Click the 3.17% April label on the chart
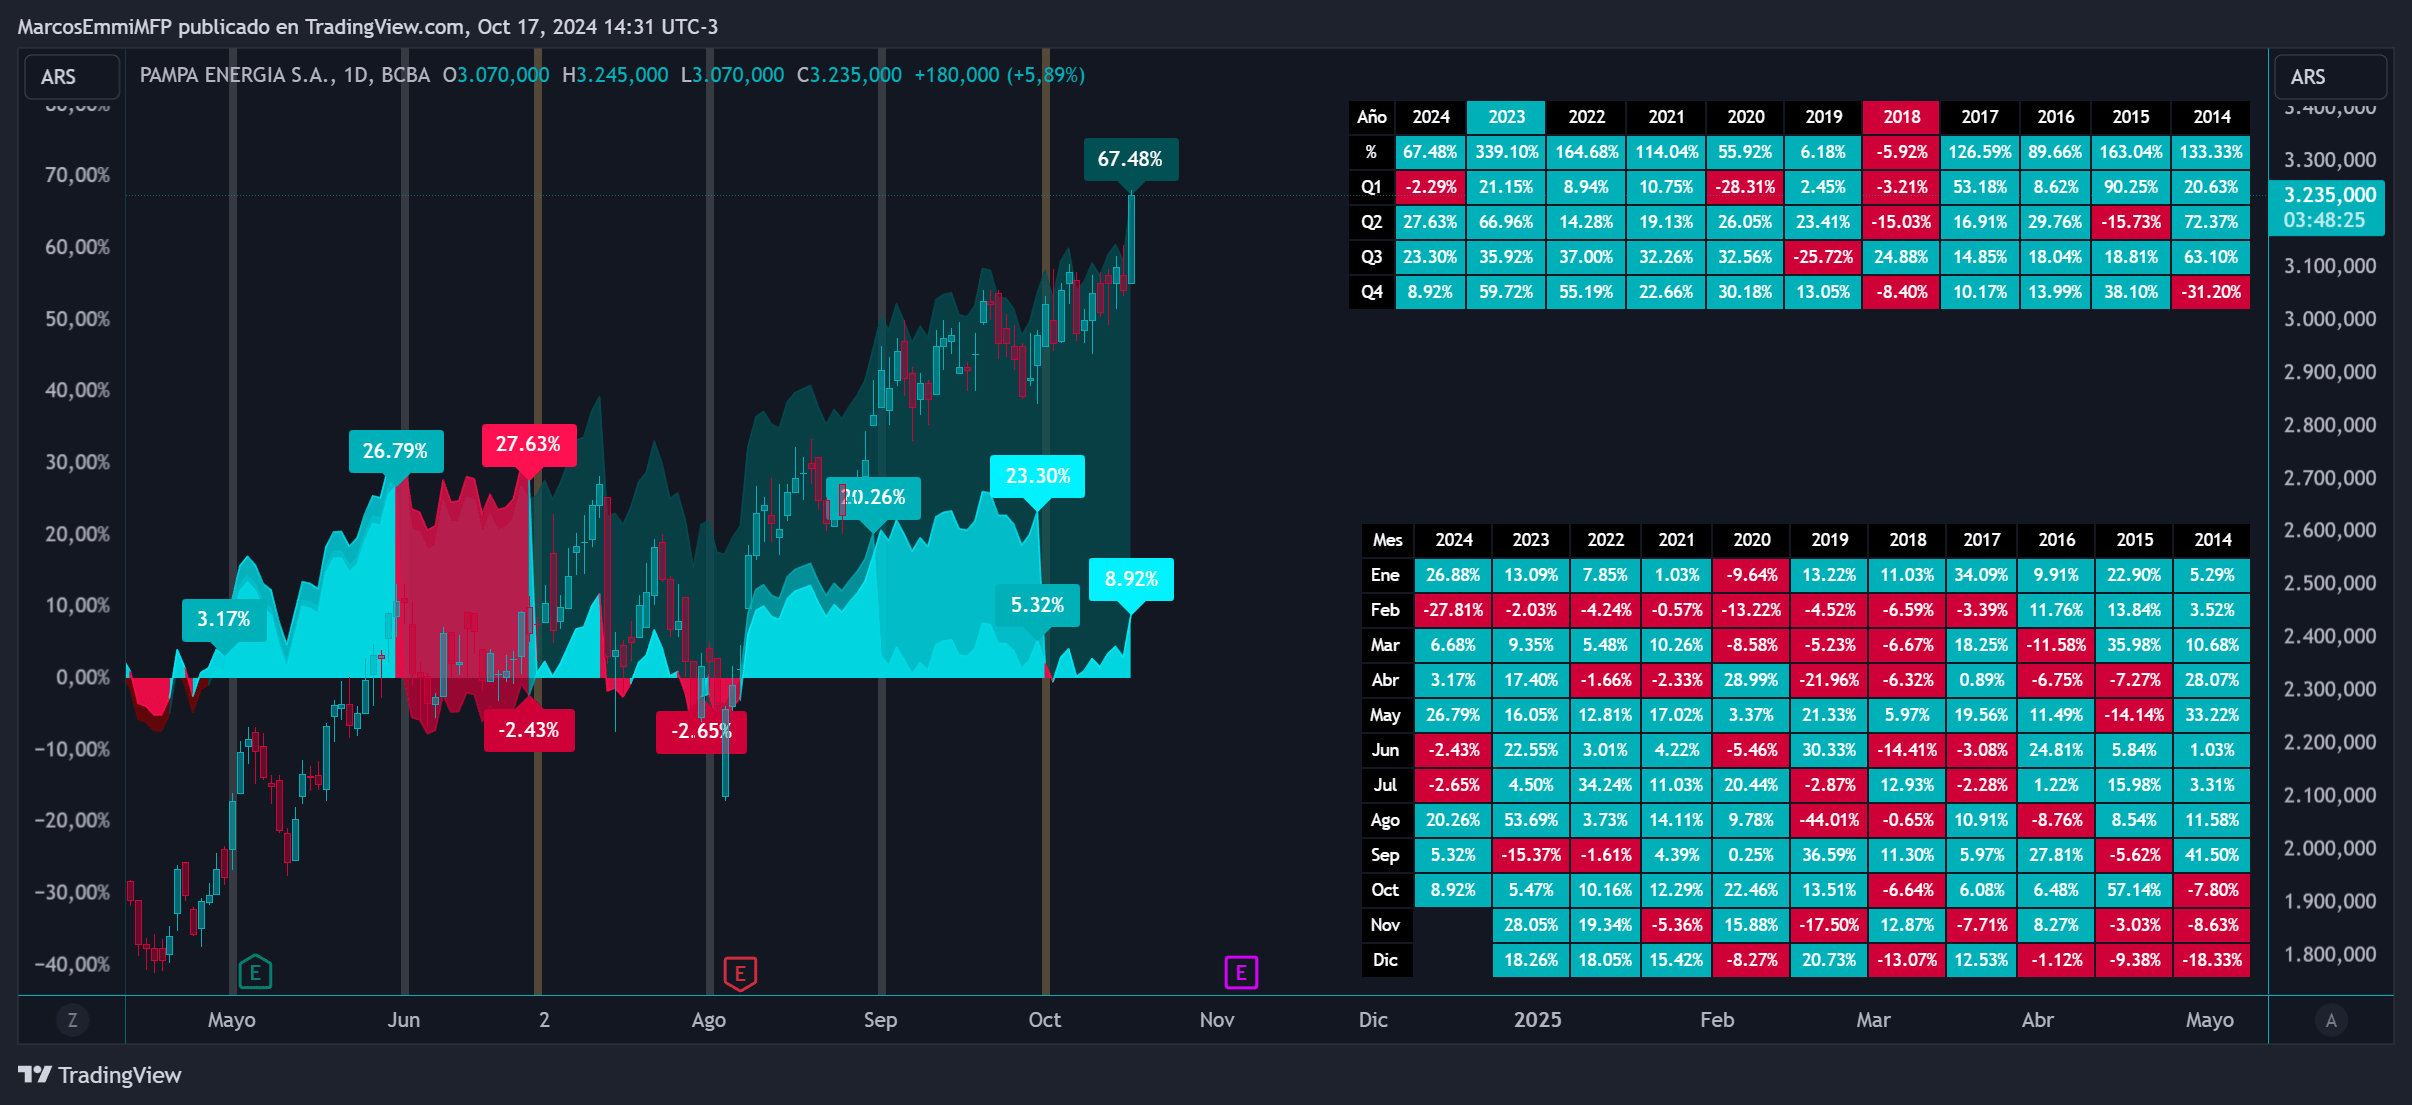This screenshot has height=1105, width=2412. tap(224, 619)
